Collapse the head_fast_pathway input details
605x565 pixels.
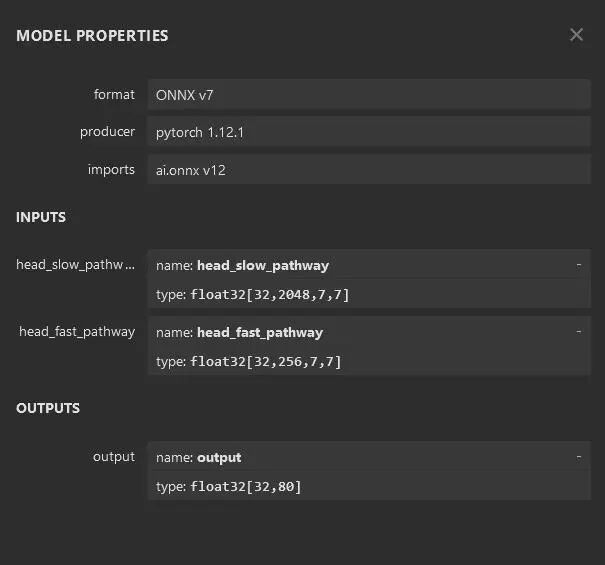[x=578, y=331]
